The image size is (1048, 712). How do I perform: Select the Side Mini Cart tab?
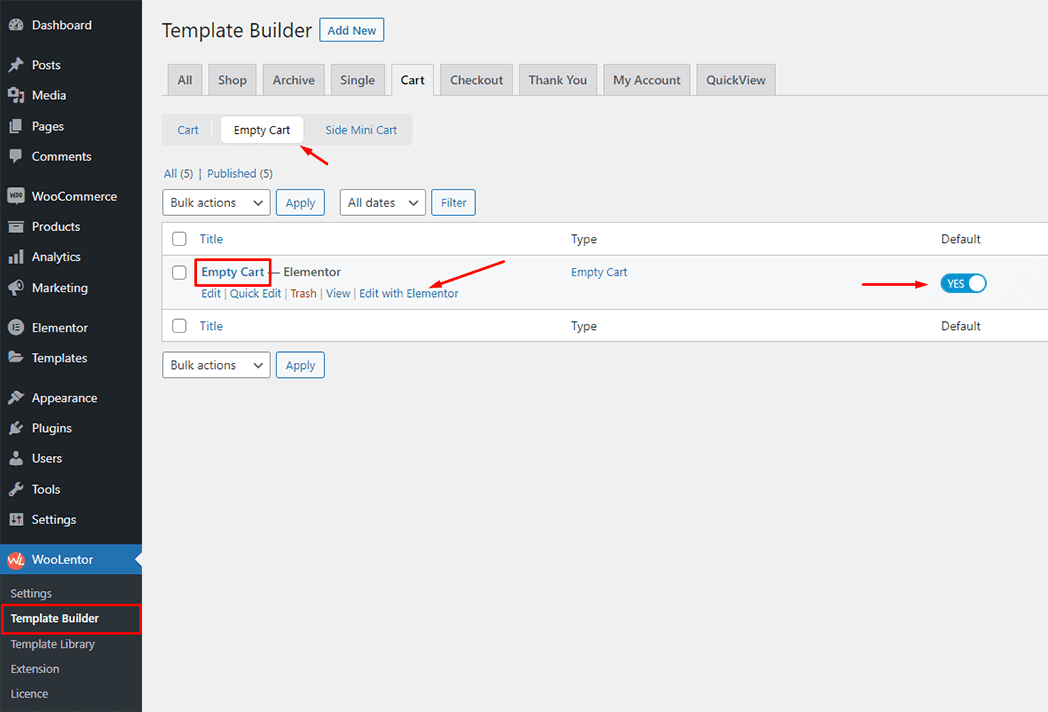coord(360,129)
